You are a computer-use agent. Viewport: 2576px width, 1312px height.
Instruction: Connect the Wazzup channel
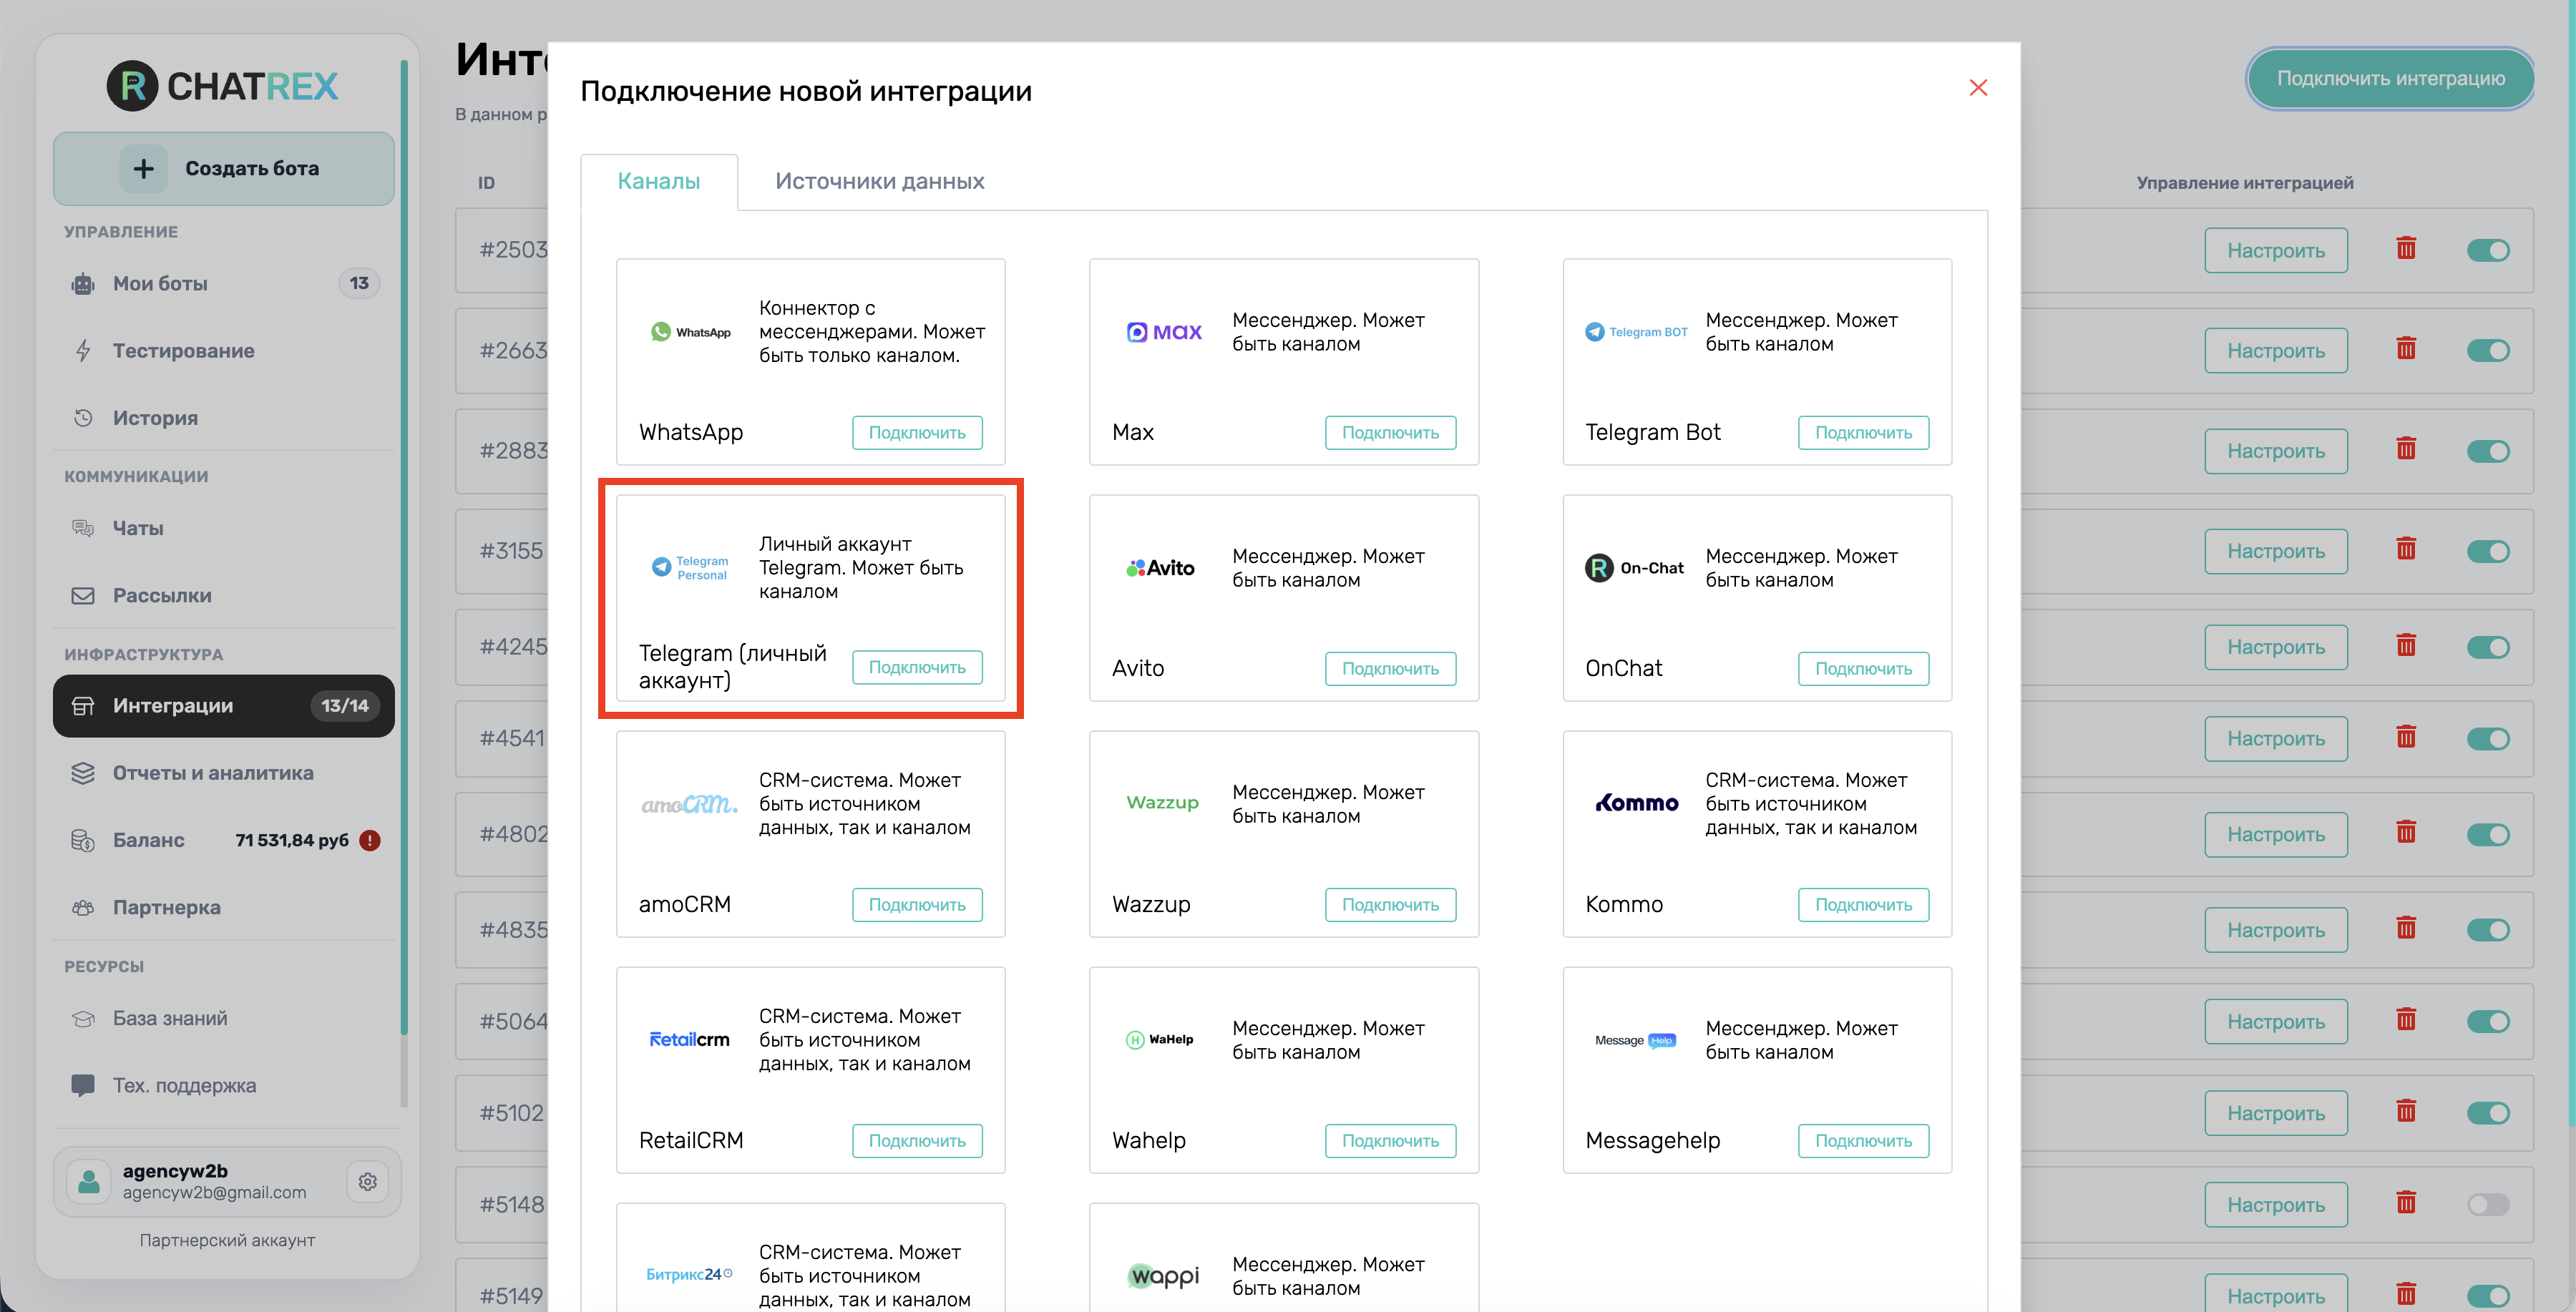1390,905
